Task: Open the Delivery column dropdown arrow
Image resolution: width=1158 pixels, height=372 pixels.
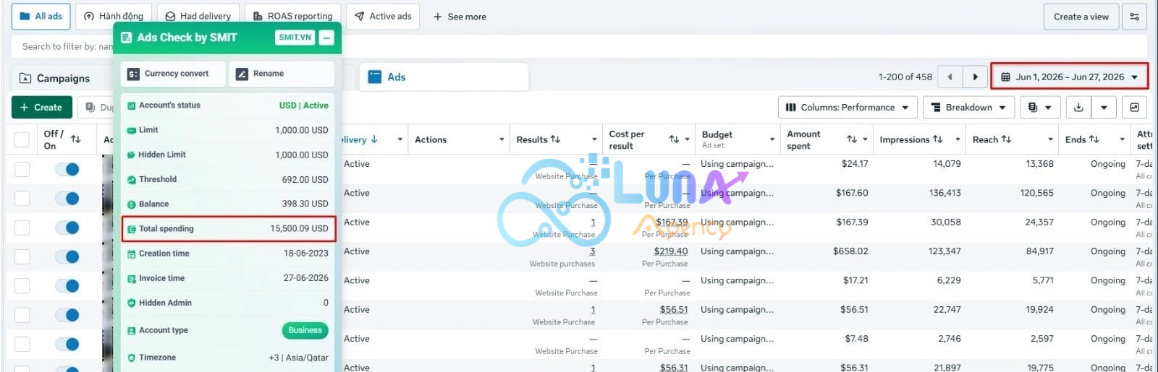Action: tap(400, 140)
